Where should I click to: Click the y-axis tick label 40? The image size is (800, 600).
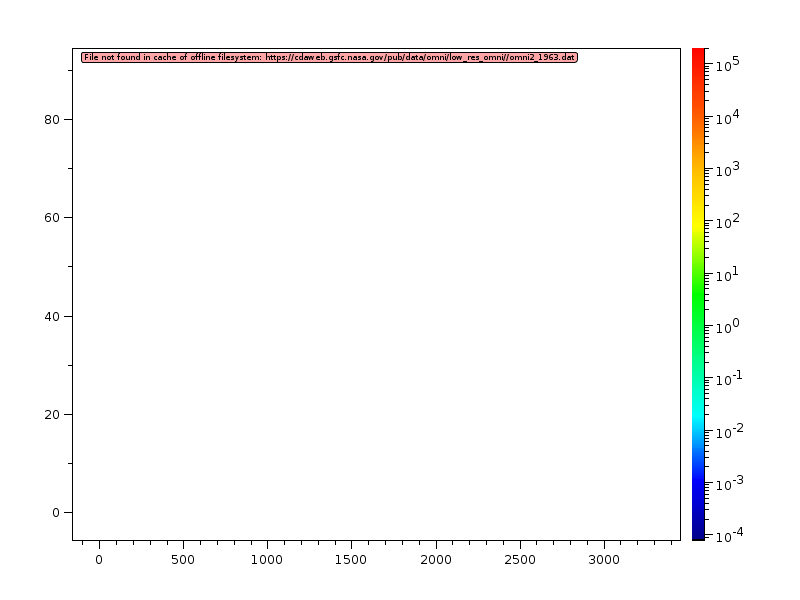[x=53, y=316]
